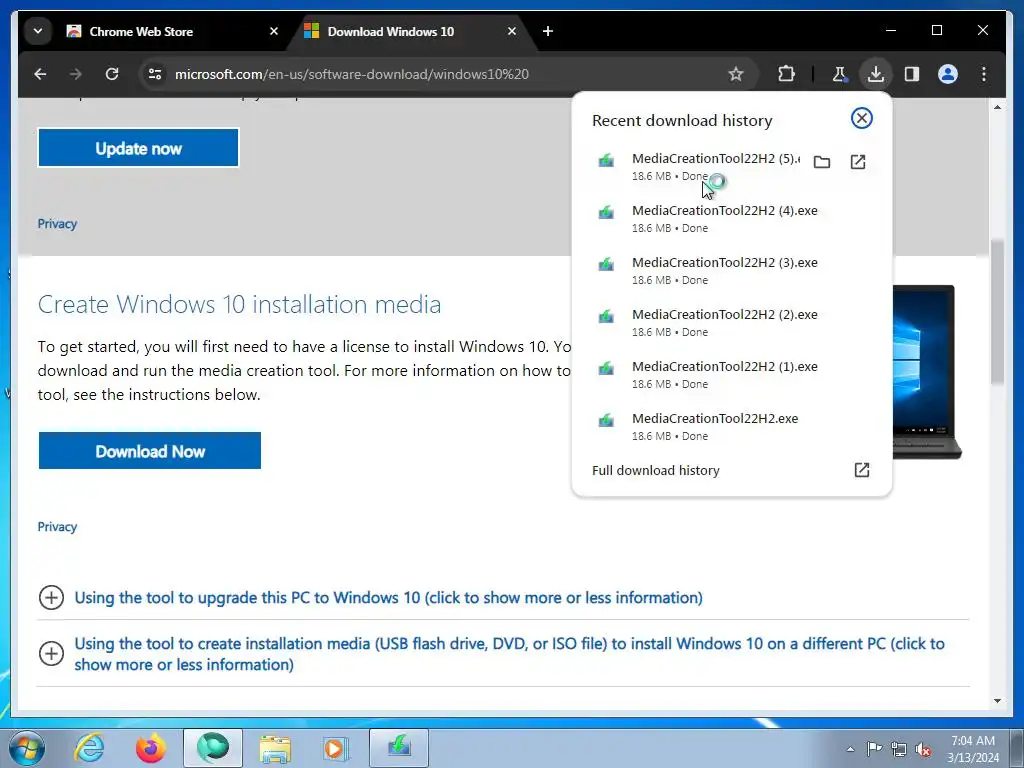1024x768 pixels.
Task: Open Windows Media Player in taskbar
Action: click(x=336, y=748)
